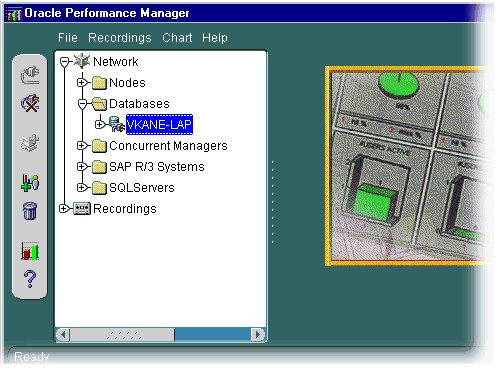Click the Ready status bar text

click(x=32, y=357)
